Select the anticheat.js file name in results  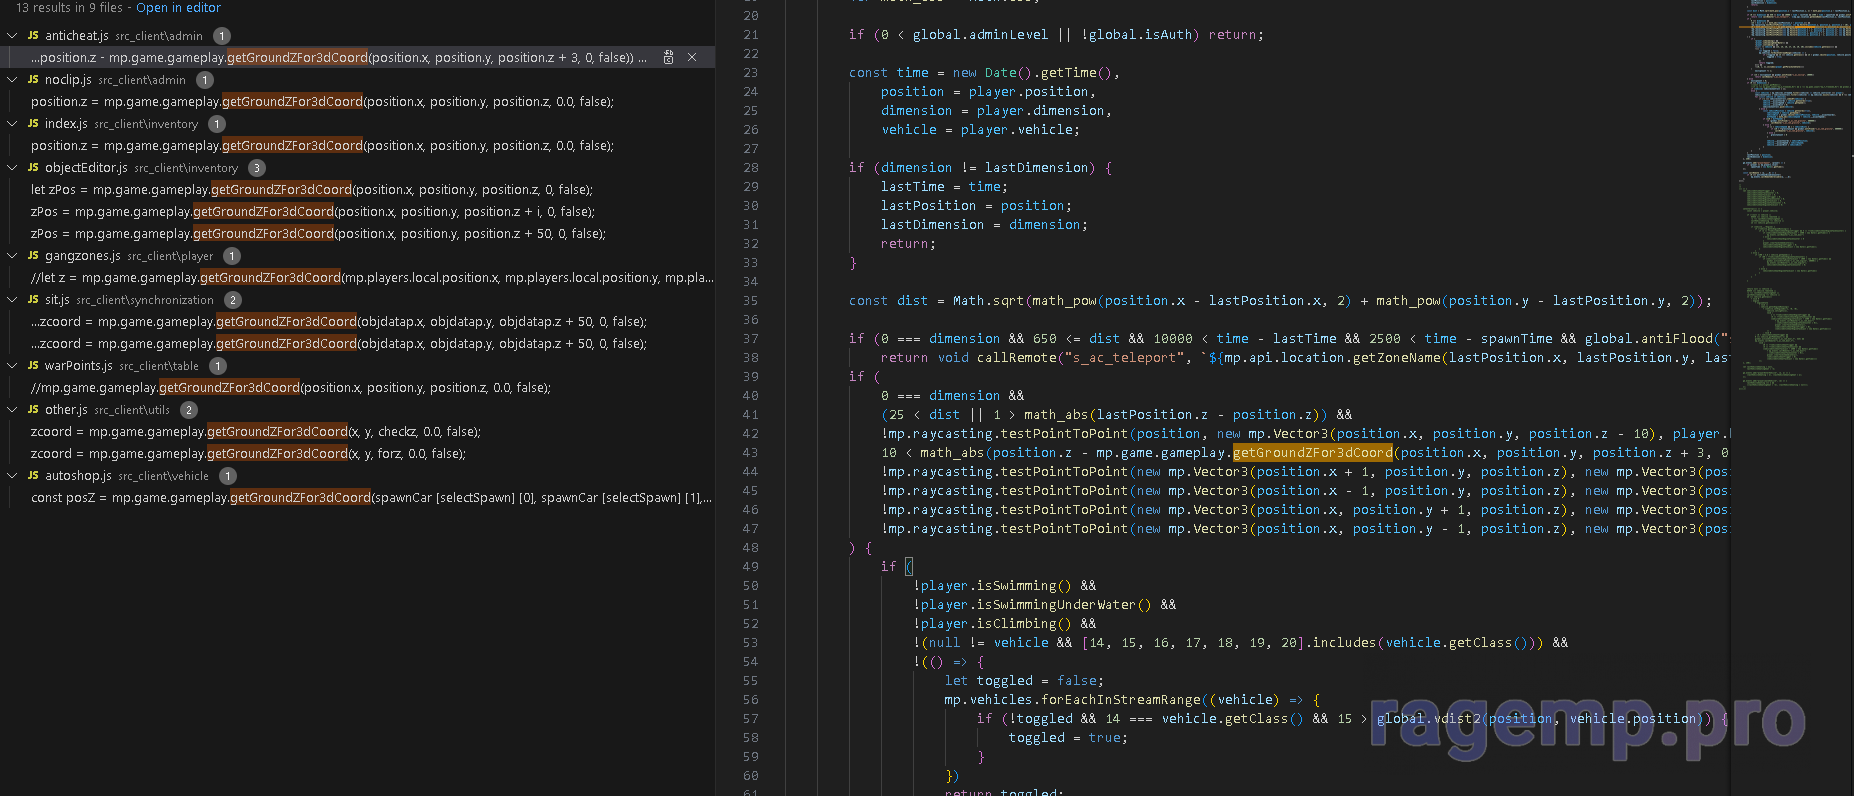tap(77, 35)
